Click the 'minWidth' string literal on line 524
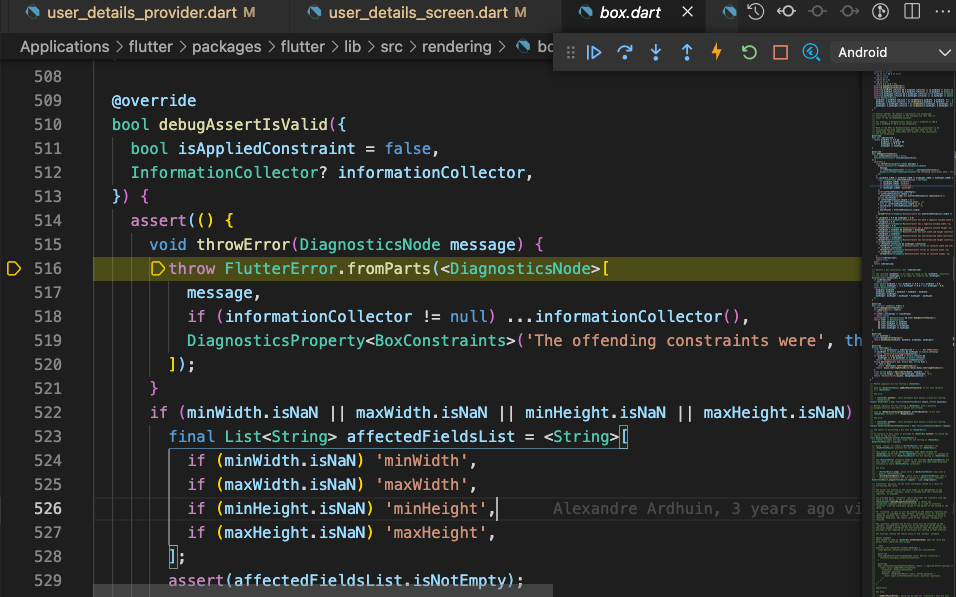Viewport: 956px width, 597px height. coord(421,460)
